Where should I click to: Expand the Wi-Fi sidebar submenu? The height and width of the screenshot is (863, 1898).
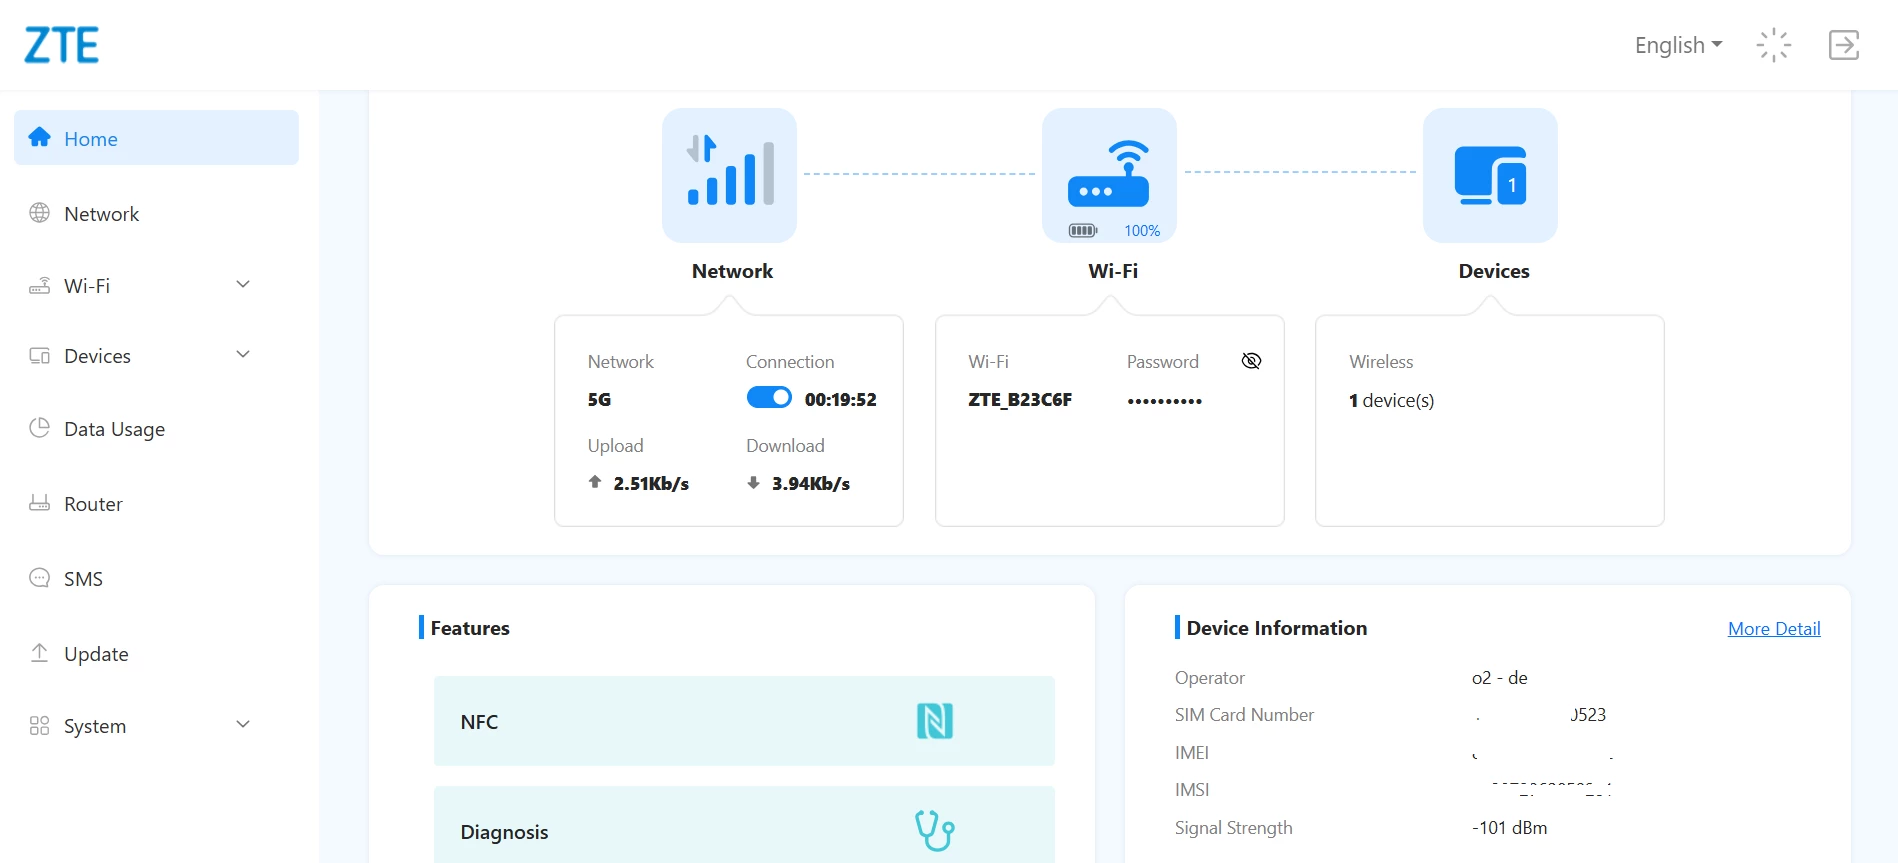[x=243, y=285]
